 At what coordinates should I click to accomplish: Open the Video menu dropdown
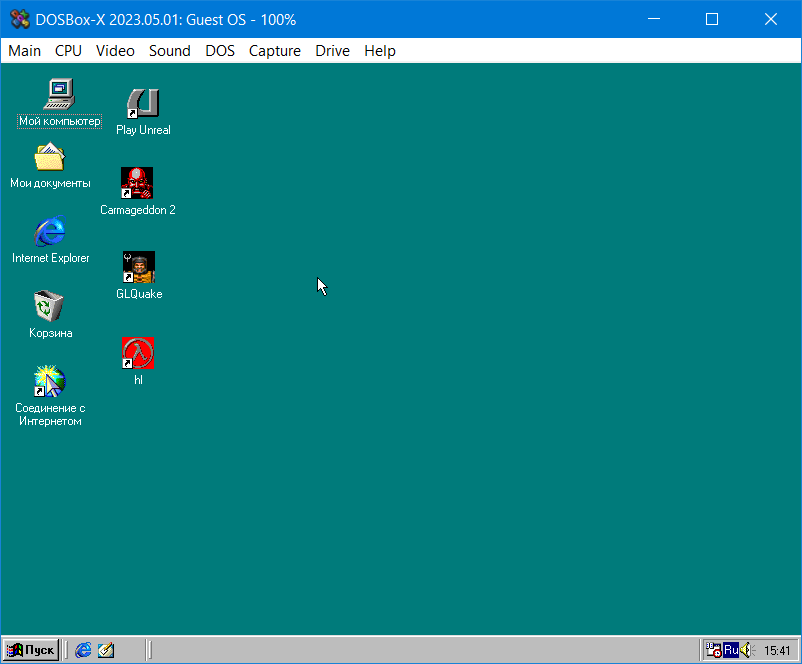pyautogui.click(x=115, y=50)
